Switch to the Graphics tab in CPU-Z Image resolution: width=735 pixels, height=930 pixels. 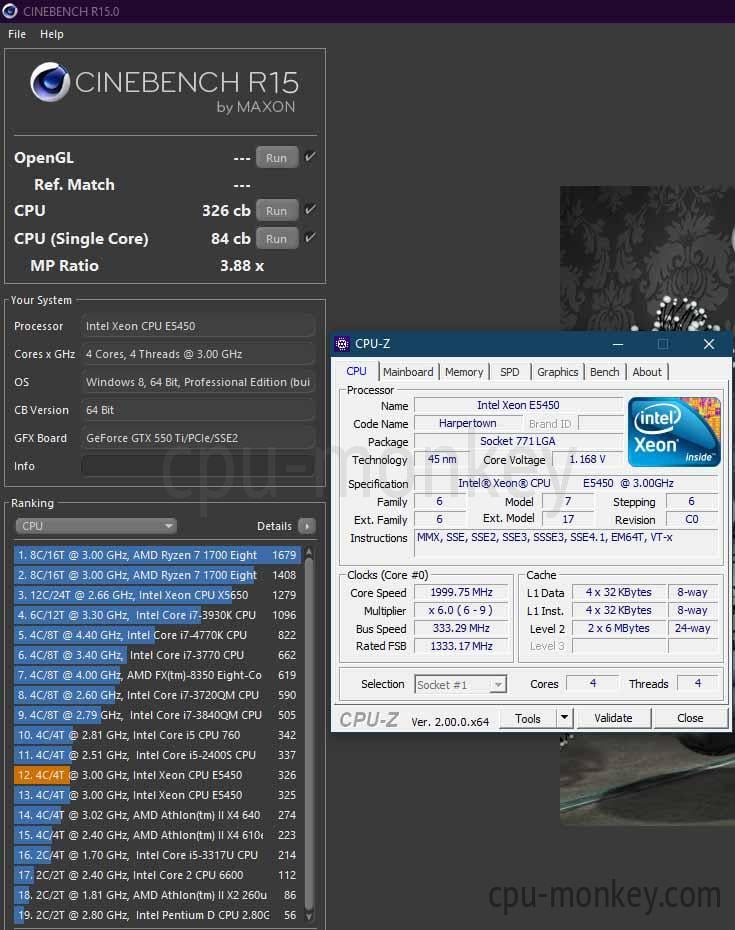tap(558, 372)
